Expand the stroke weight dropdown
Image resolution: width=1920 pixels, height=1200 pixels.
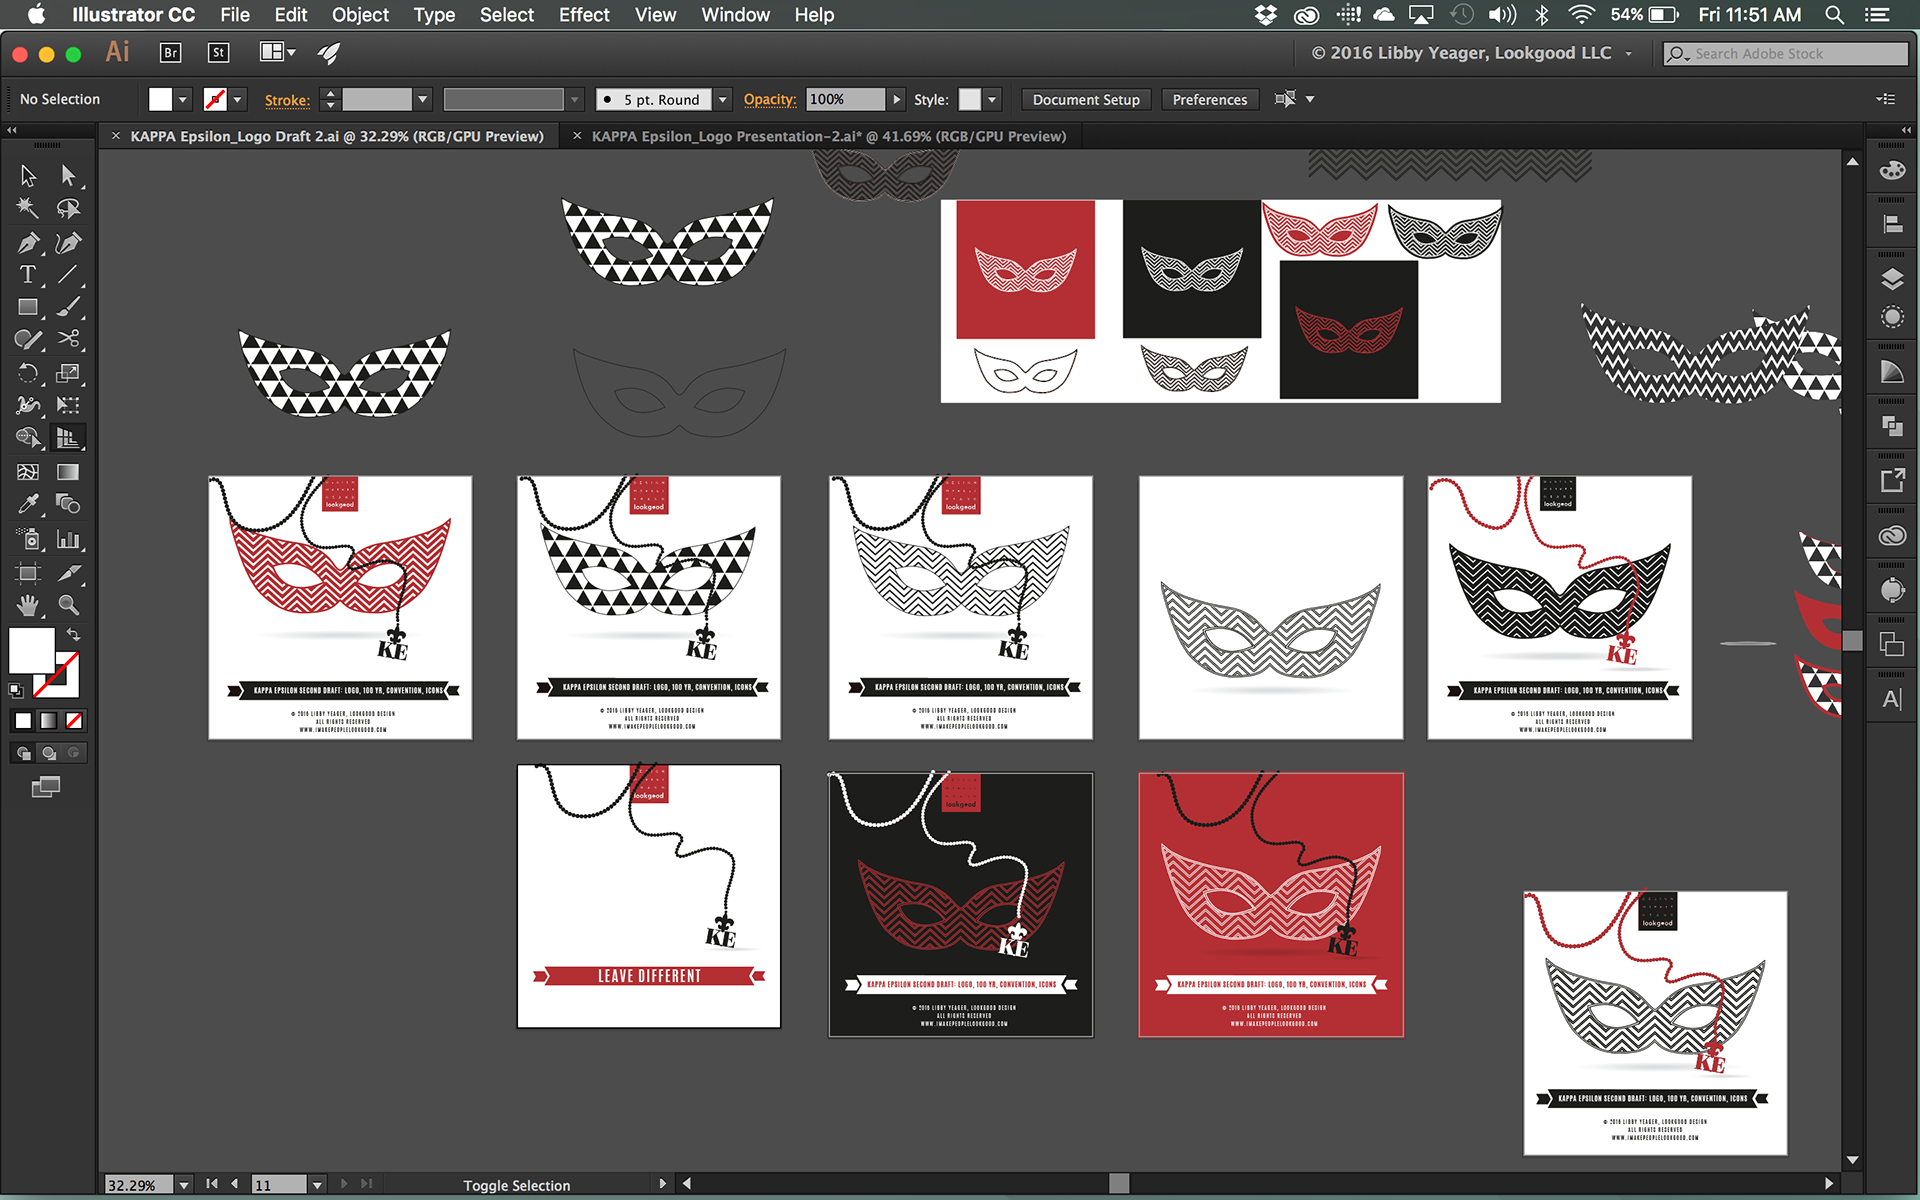[423, 99]
